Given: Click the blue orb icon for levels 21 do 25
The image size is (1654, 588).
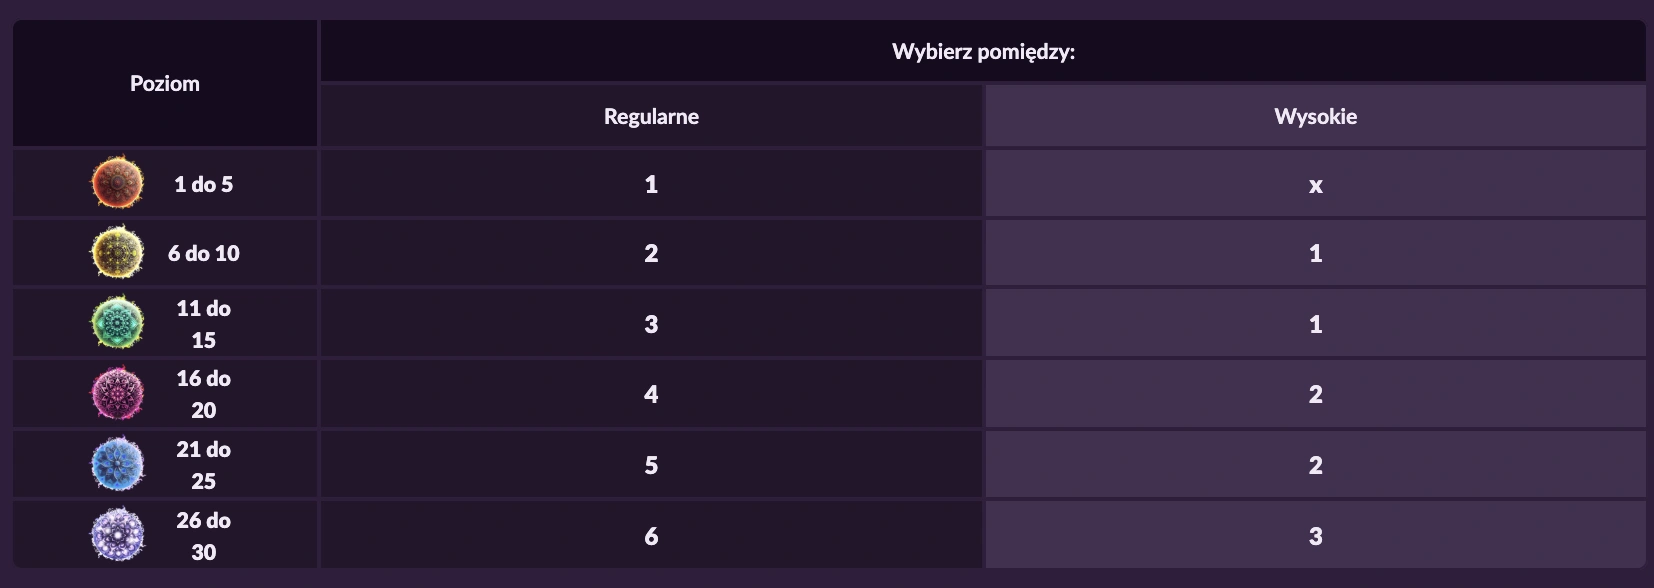Looking at the screenshot, I should point(118,464).
